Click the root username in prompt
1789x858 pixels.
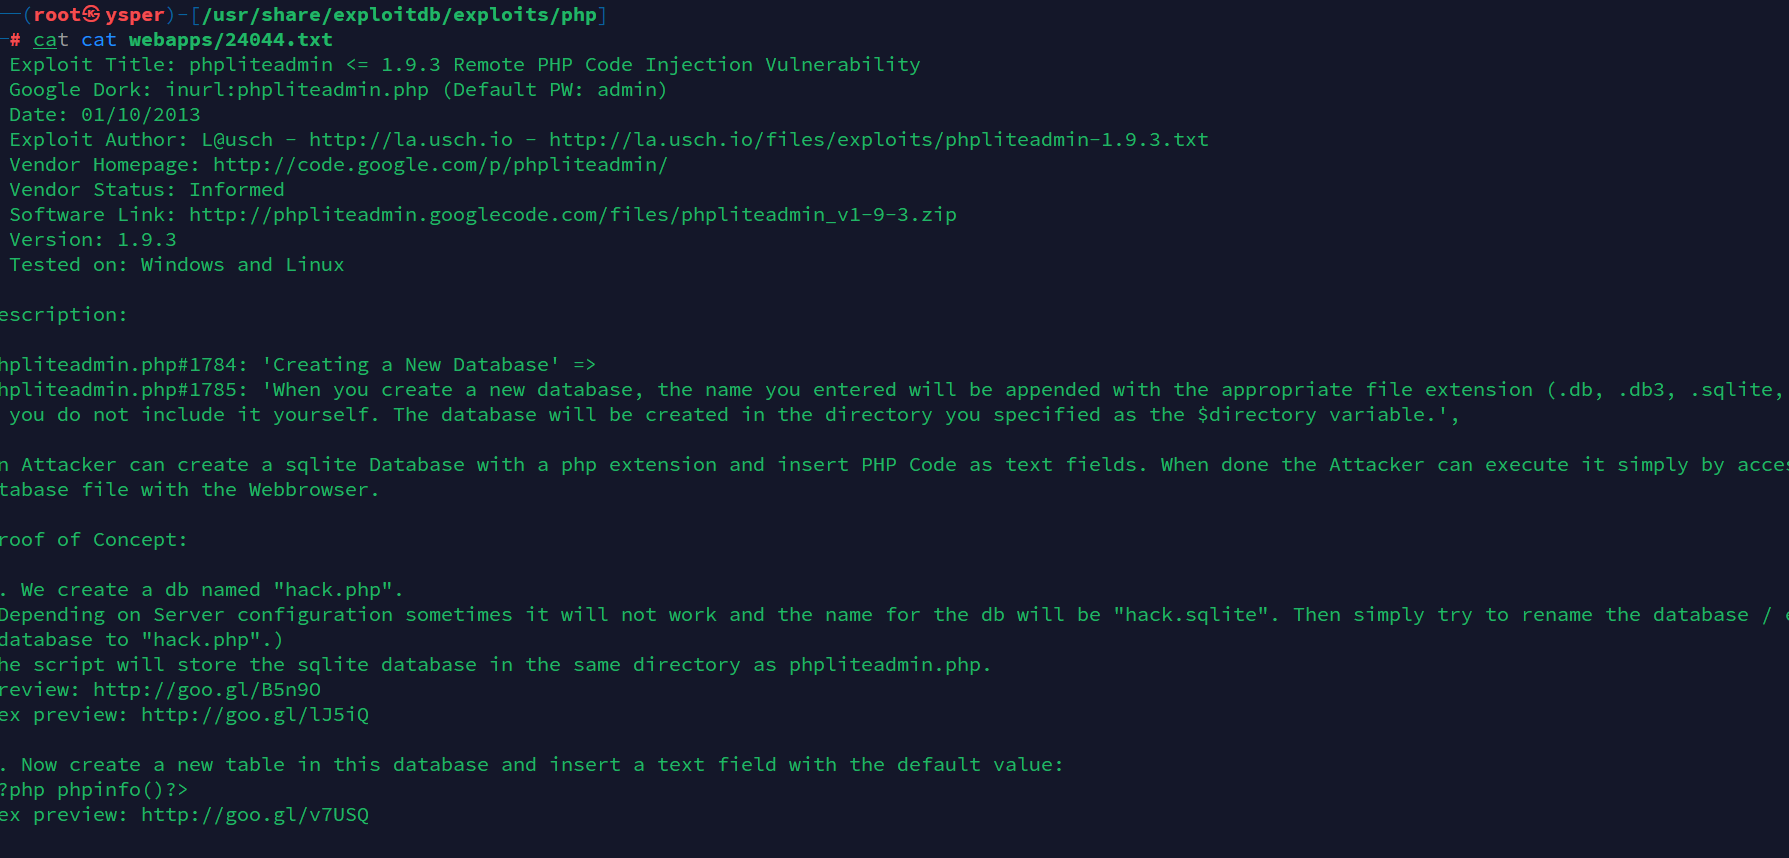[x=57, y=15]
